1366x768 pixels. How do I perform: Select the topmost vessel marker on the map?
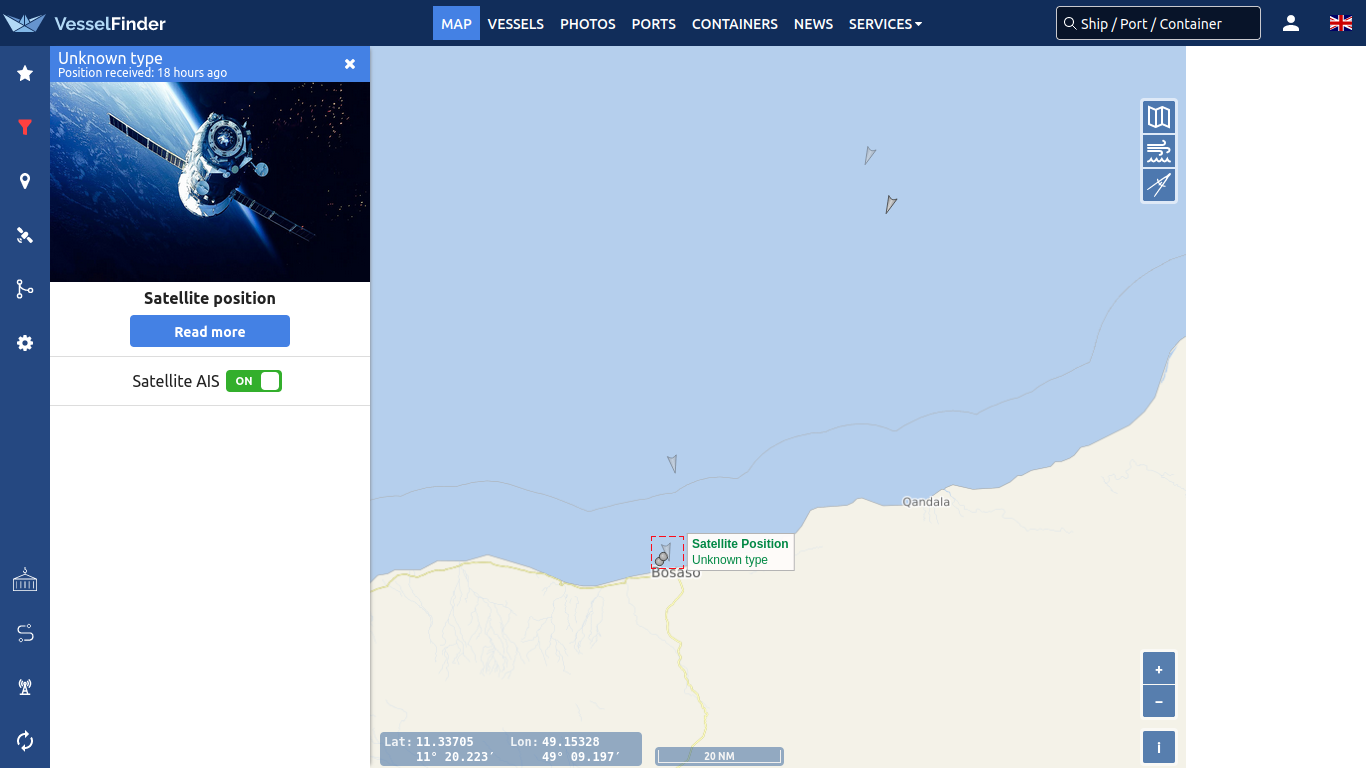click(x=870, y=155)
